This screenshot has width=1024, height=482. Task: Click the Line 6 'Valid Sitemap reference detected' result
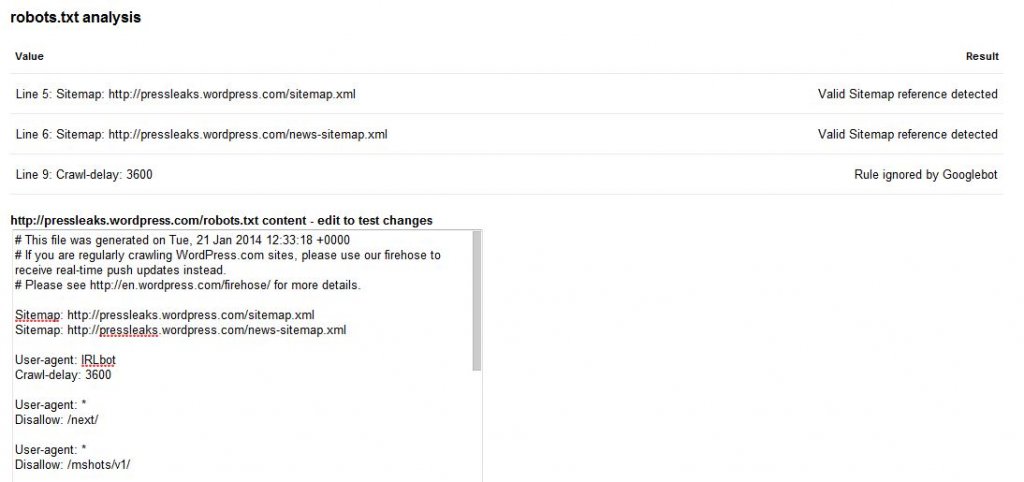coord(907,134)
